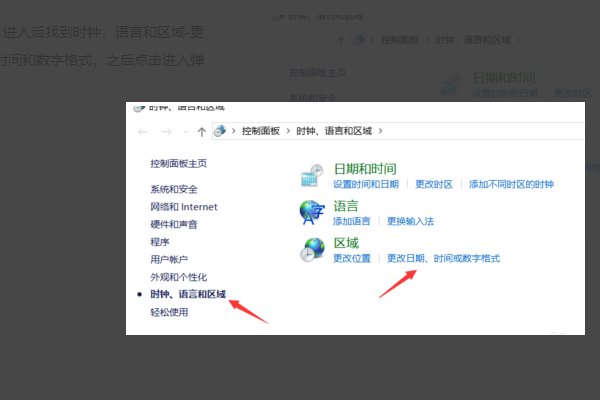Image resolution: width=600 pixels, height=400 pixels.
Task: Click 更换输入法 link
Action: (410, 221)
